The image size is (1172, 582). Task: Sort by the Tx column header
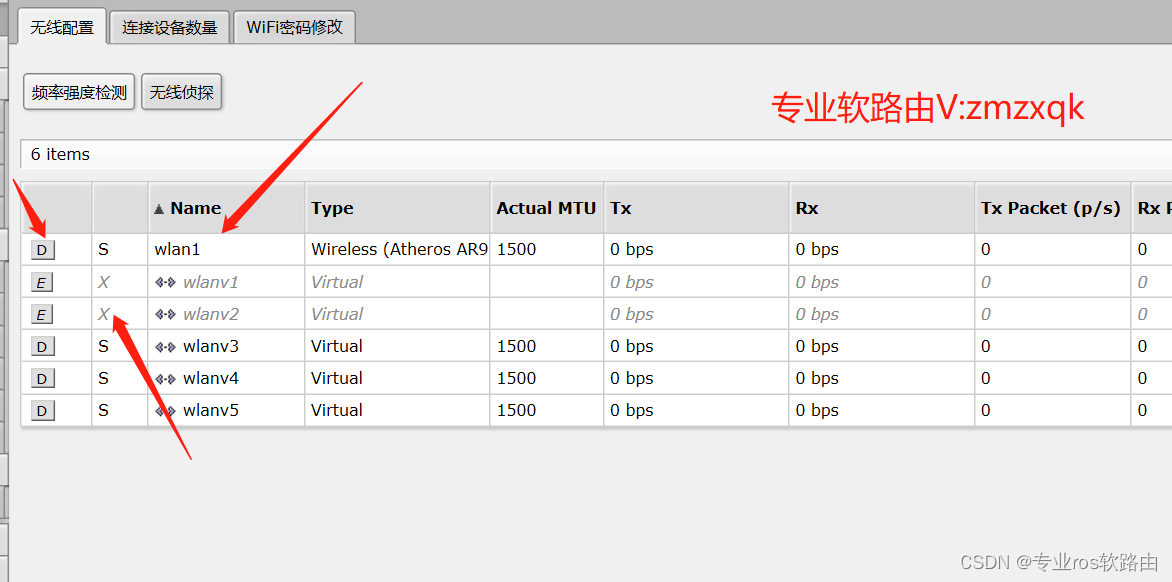coord(696,208)
